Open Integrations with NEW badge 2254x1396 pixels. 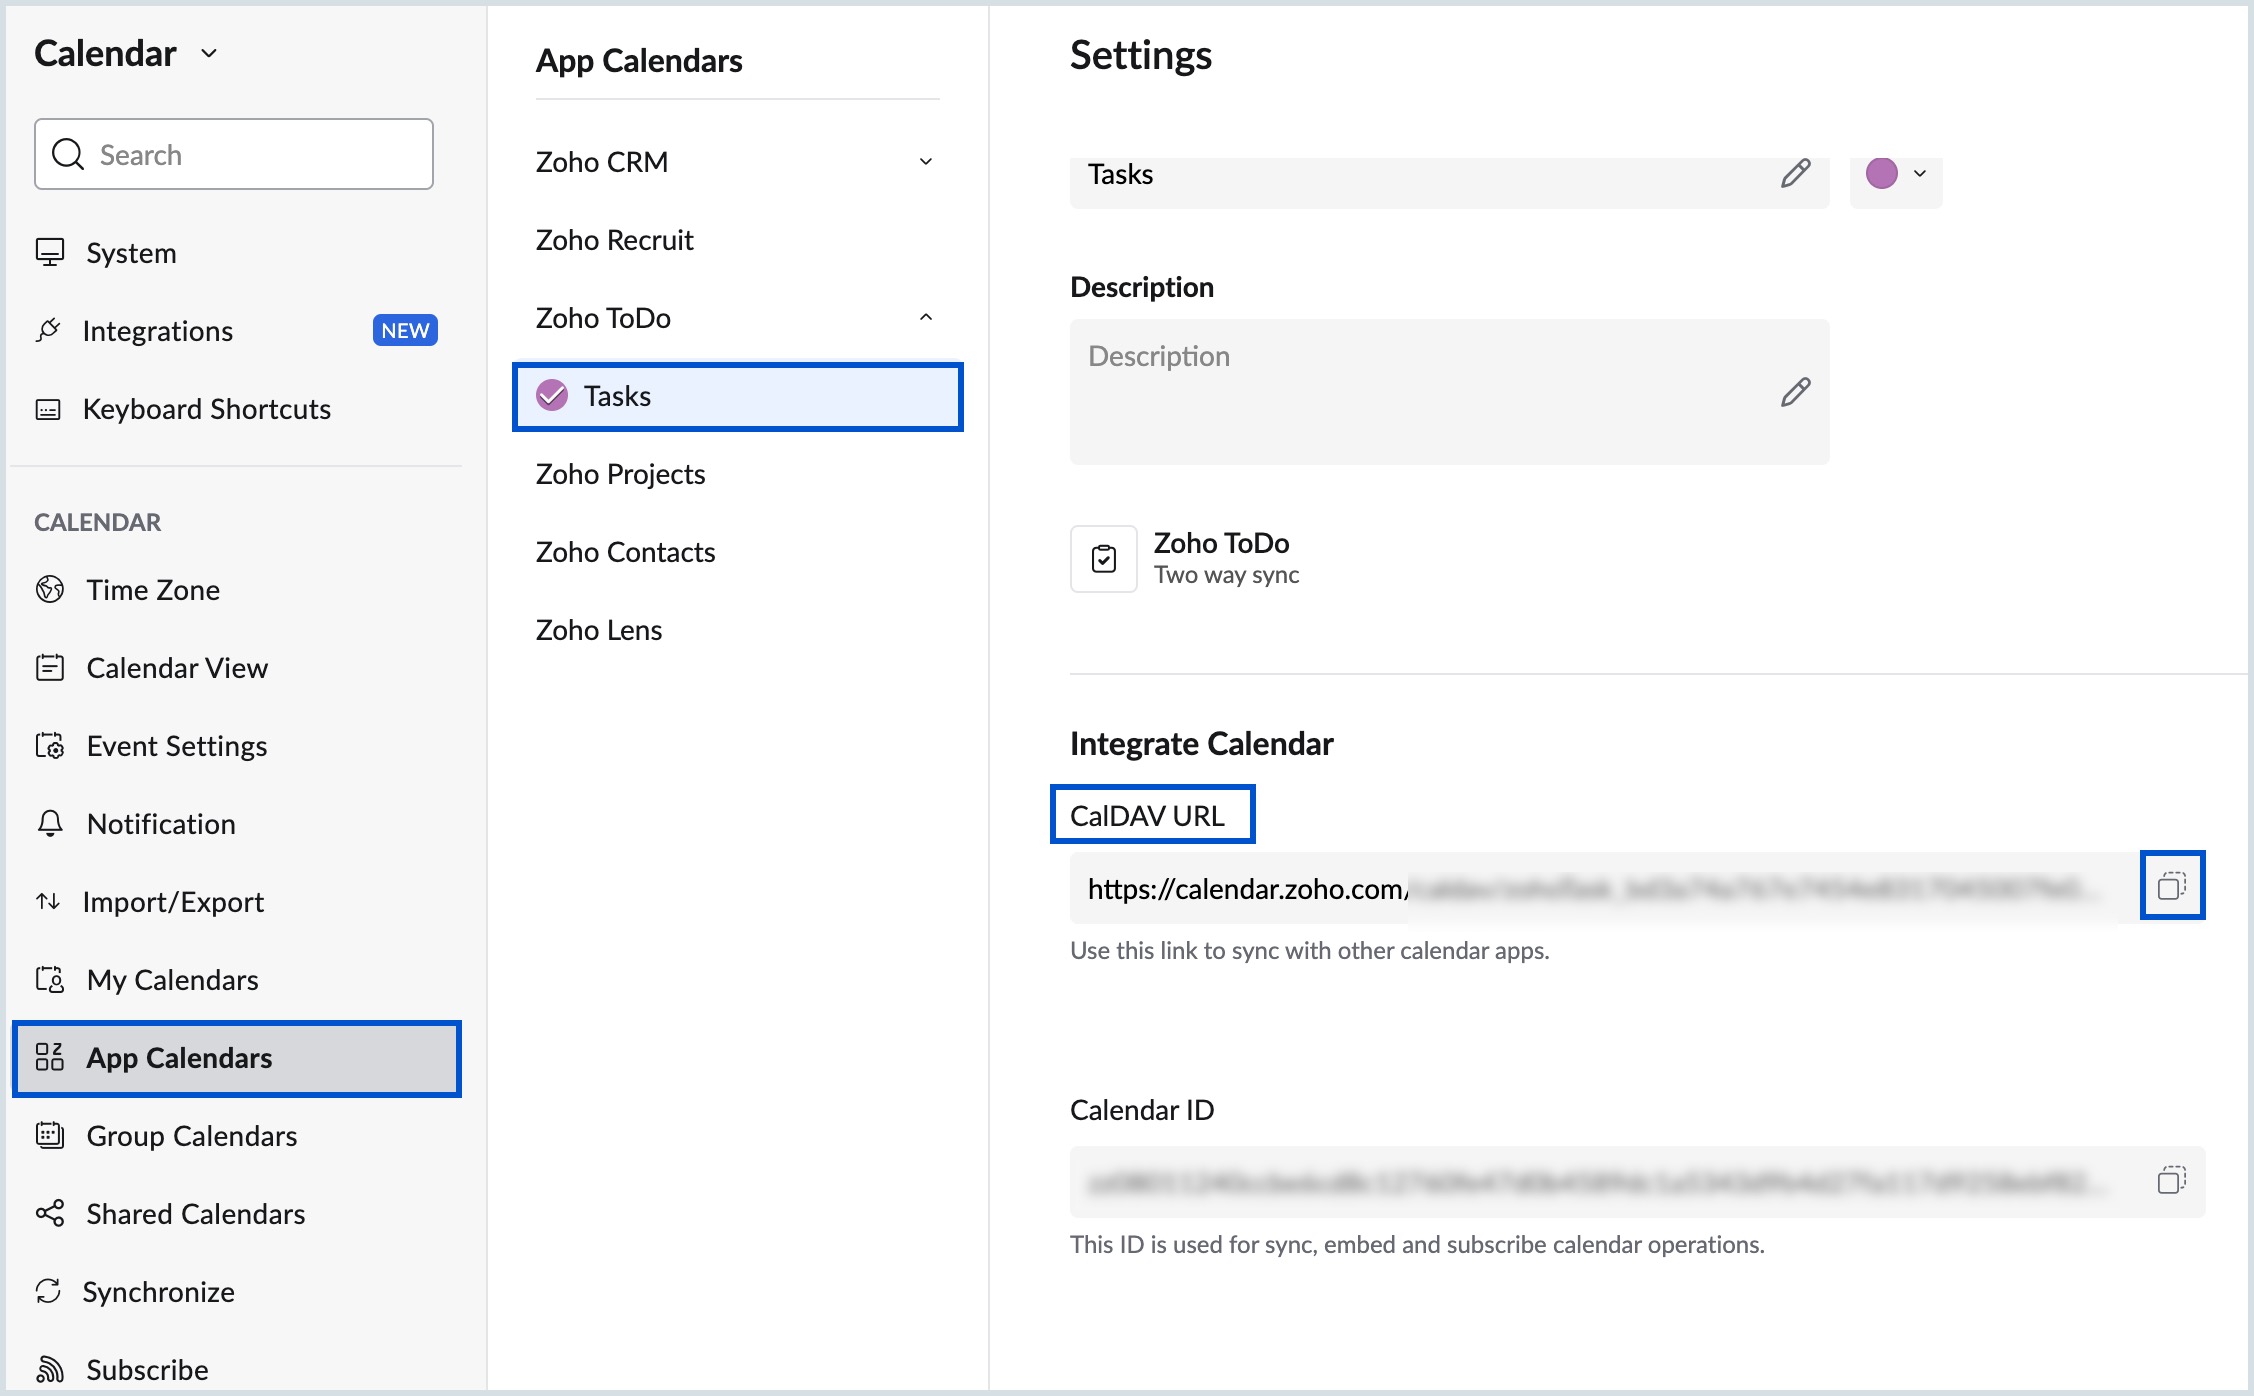click(x=158, y=331)
